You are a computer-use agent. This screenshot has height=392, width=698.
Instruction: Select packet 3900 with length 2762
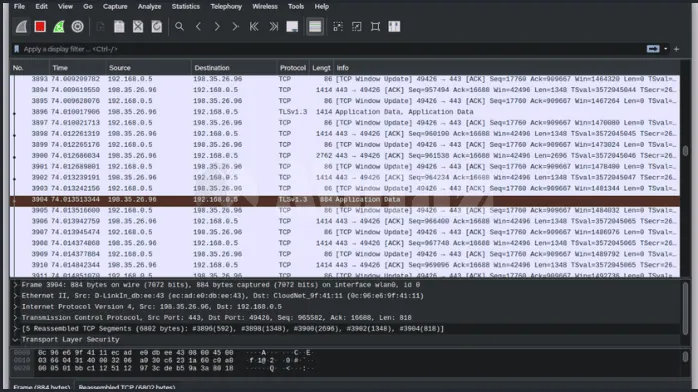pyautogui.click(x=345, y=156)
